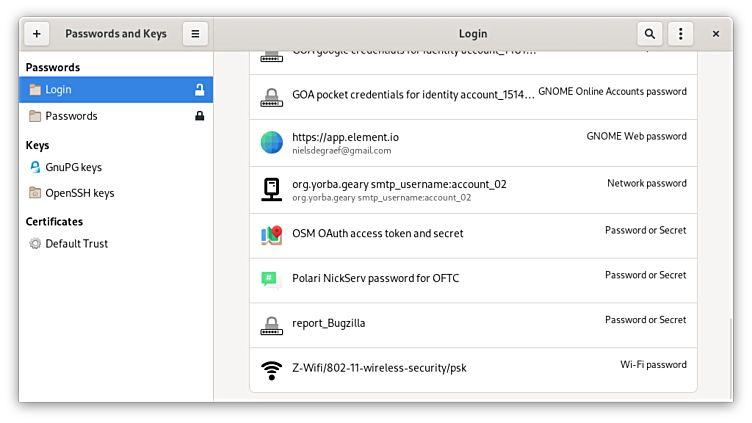Click the Password or Secret label on the report_Bugzilla row
The height and width of the screenshot is (423, 752).
646,320
